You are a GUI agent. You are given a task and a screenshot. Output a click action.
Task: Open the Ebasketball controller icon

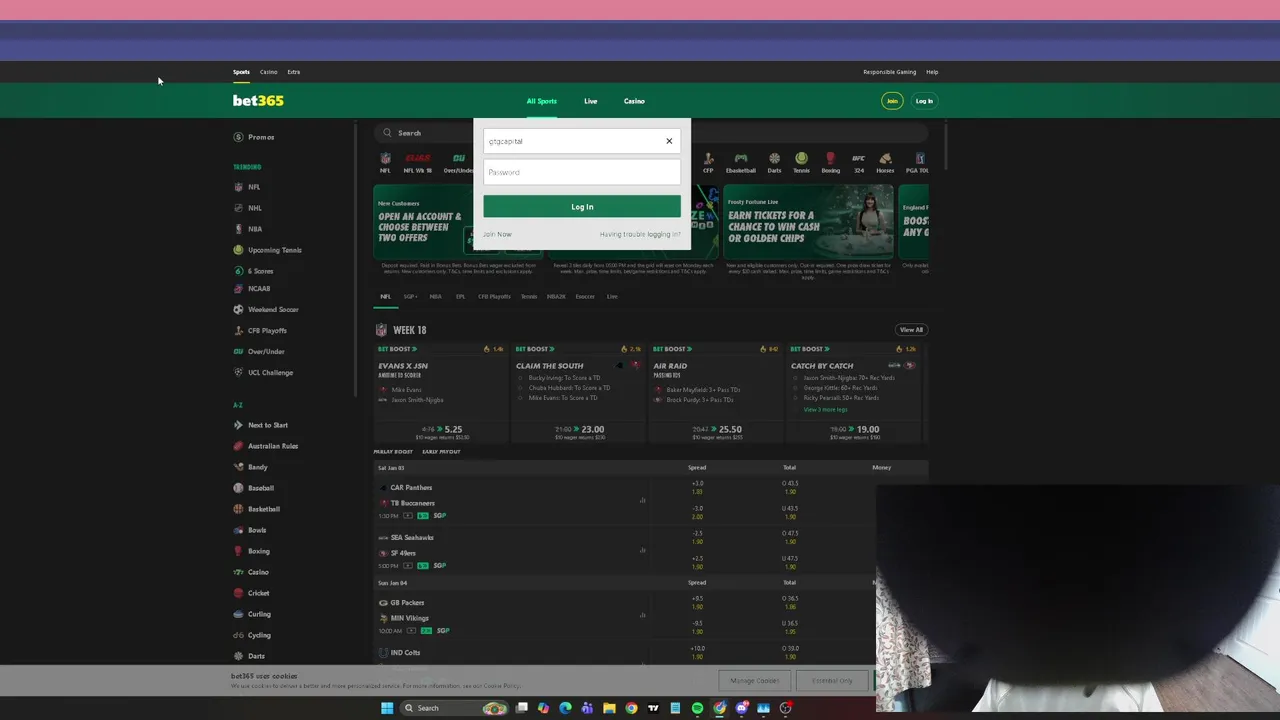741,162
